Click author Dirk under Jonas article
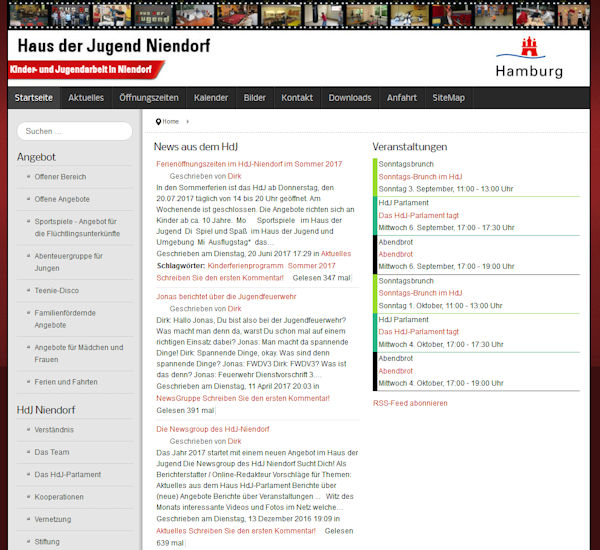Screen dimensions: 600x550 235,309
